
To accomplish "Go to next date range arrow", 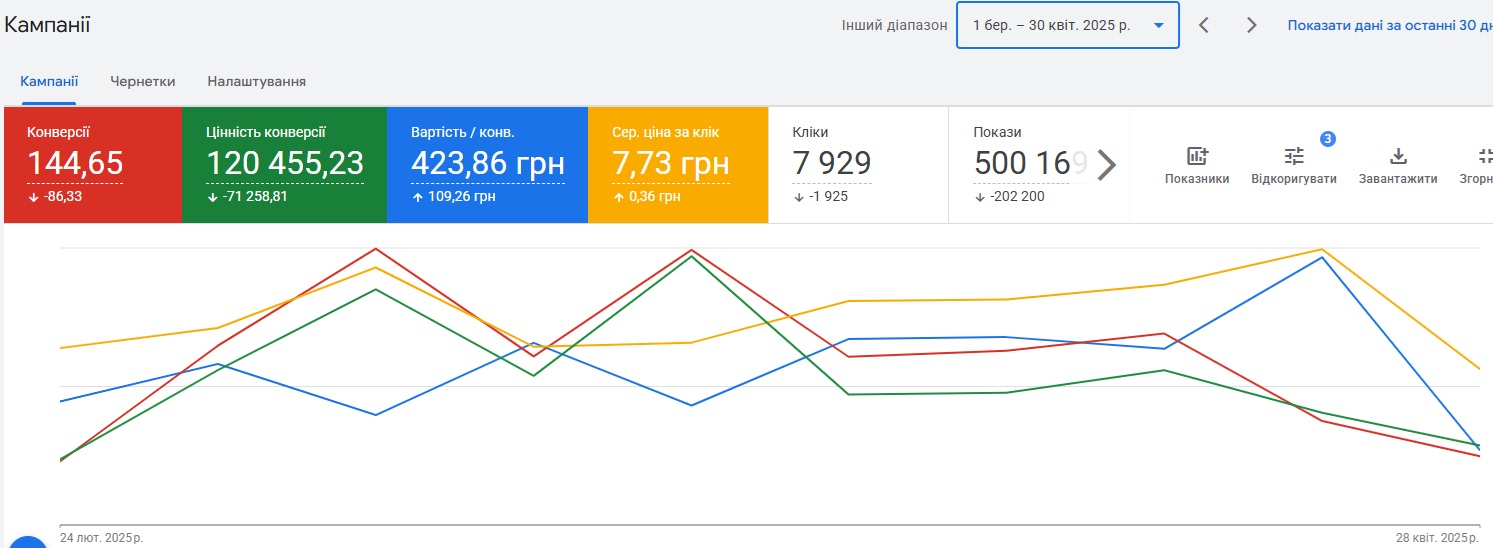I will 1251,25.
